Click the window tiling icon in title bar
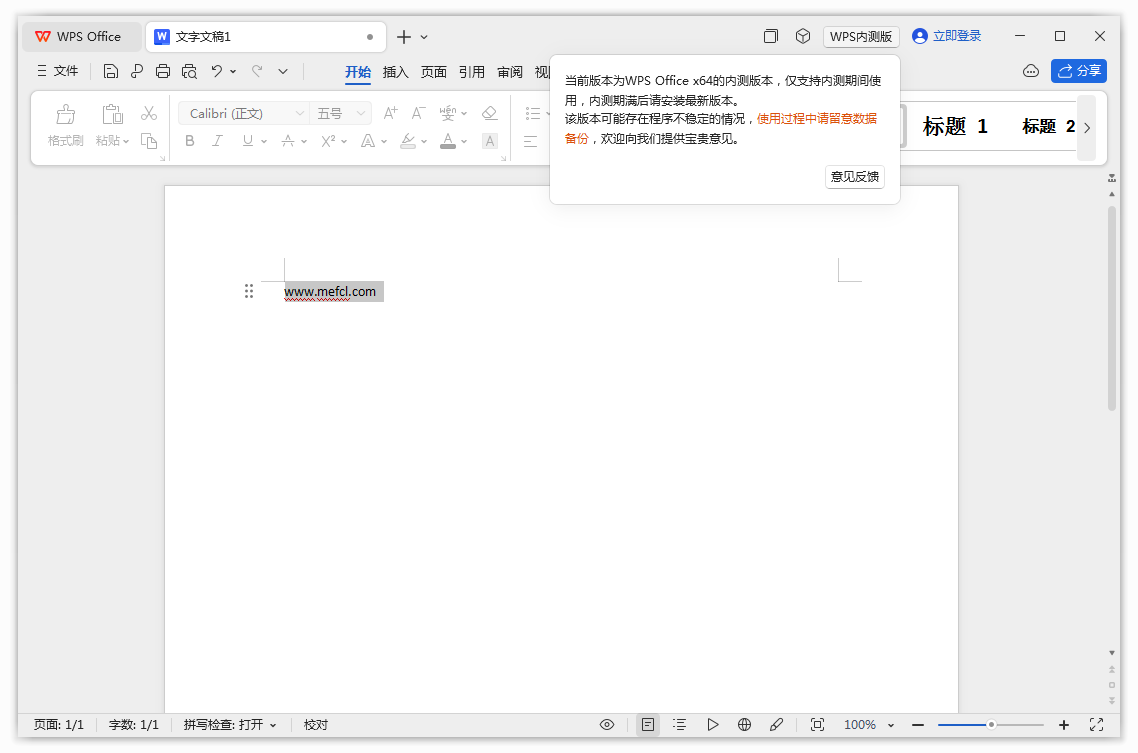Viewport: 1138px width, 753px height. 771,36
